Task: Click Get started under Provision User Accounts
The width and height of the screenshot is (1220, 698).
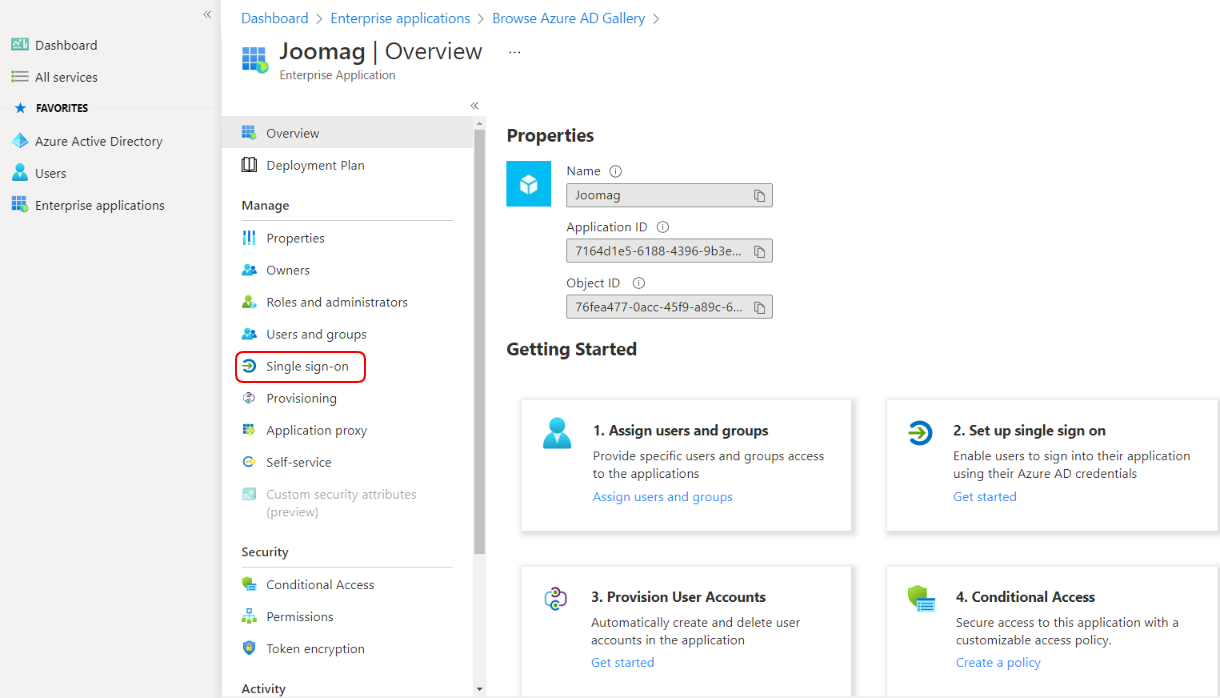Action: pos(622,662)
